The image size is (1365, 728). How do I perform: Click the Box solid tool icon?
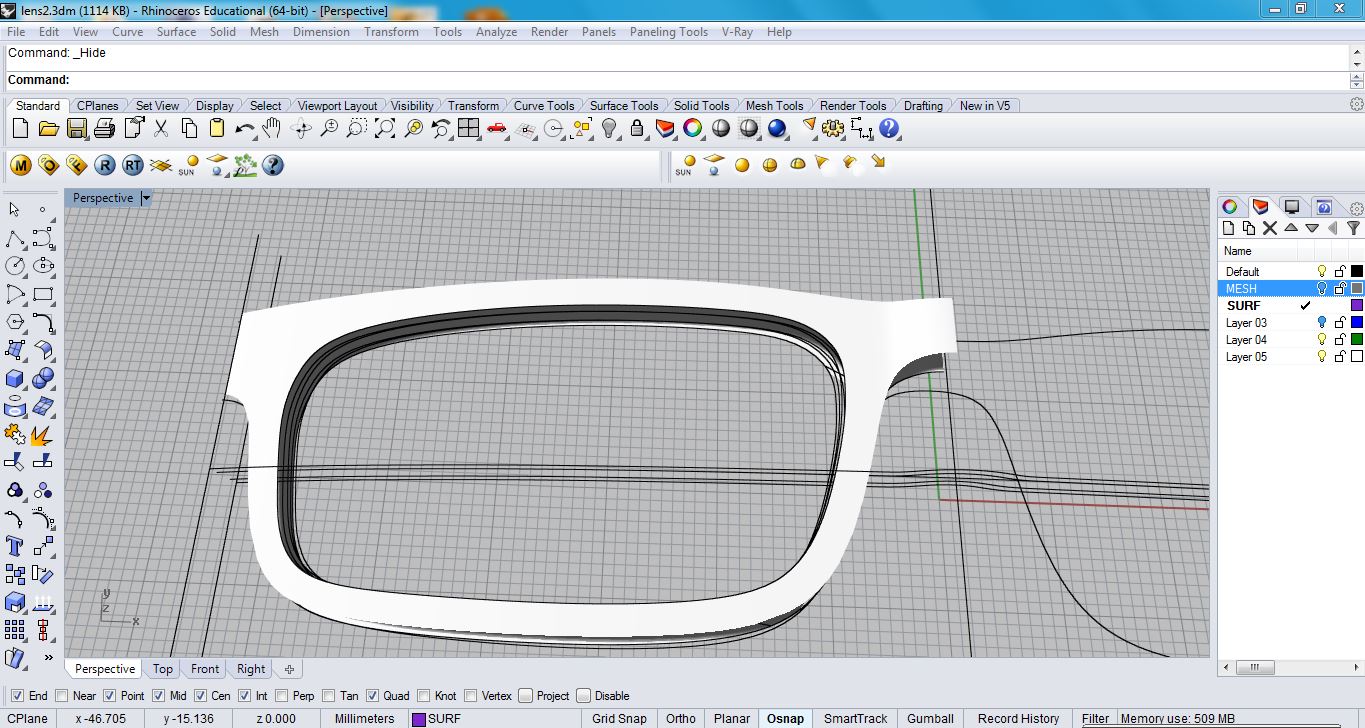tap(15, 379)
